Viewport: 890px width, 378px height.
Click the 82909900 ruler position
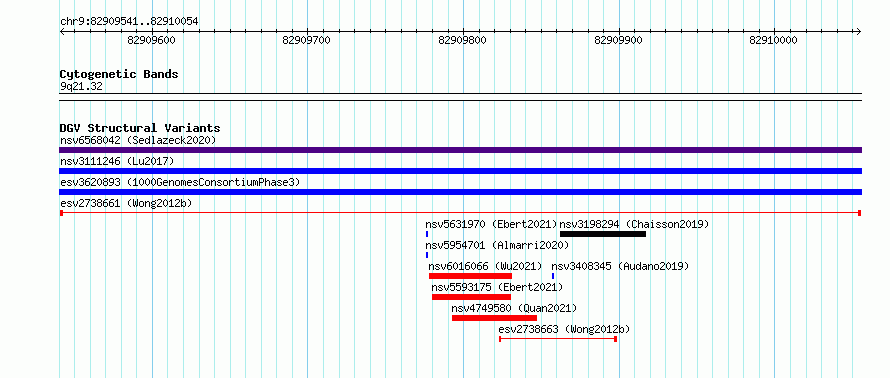[618, 40]
